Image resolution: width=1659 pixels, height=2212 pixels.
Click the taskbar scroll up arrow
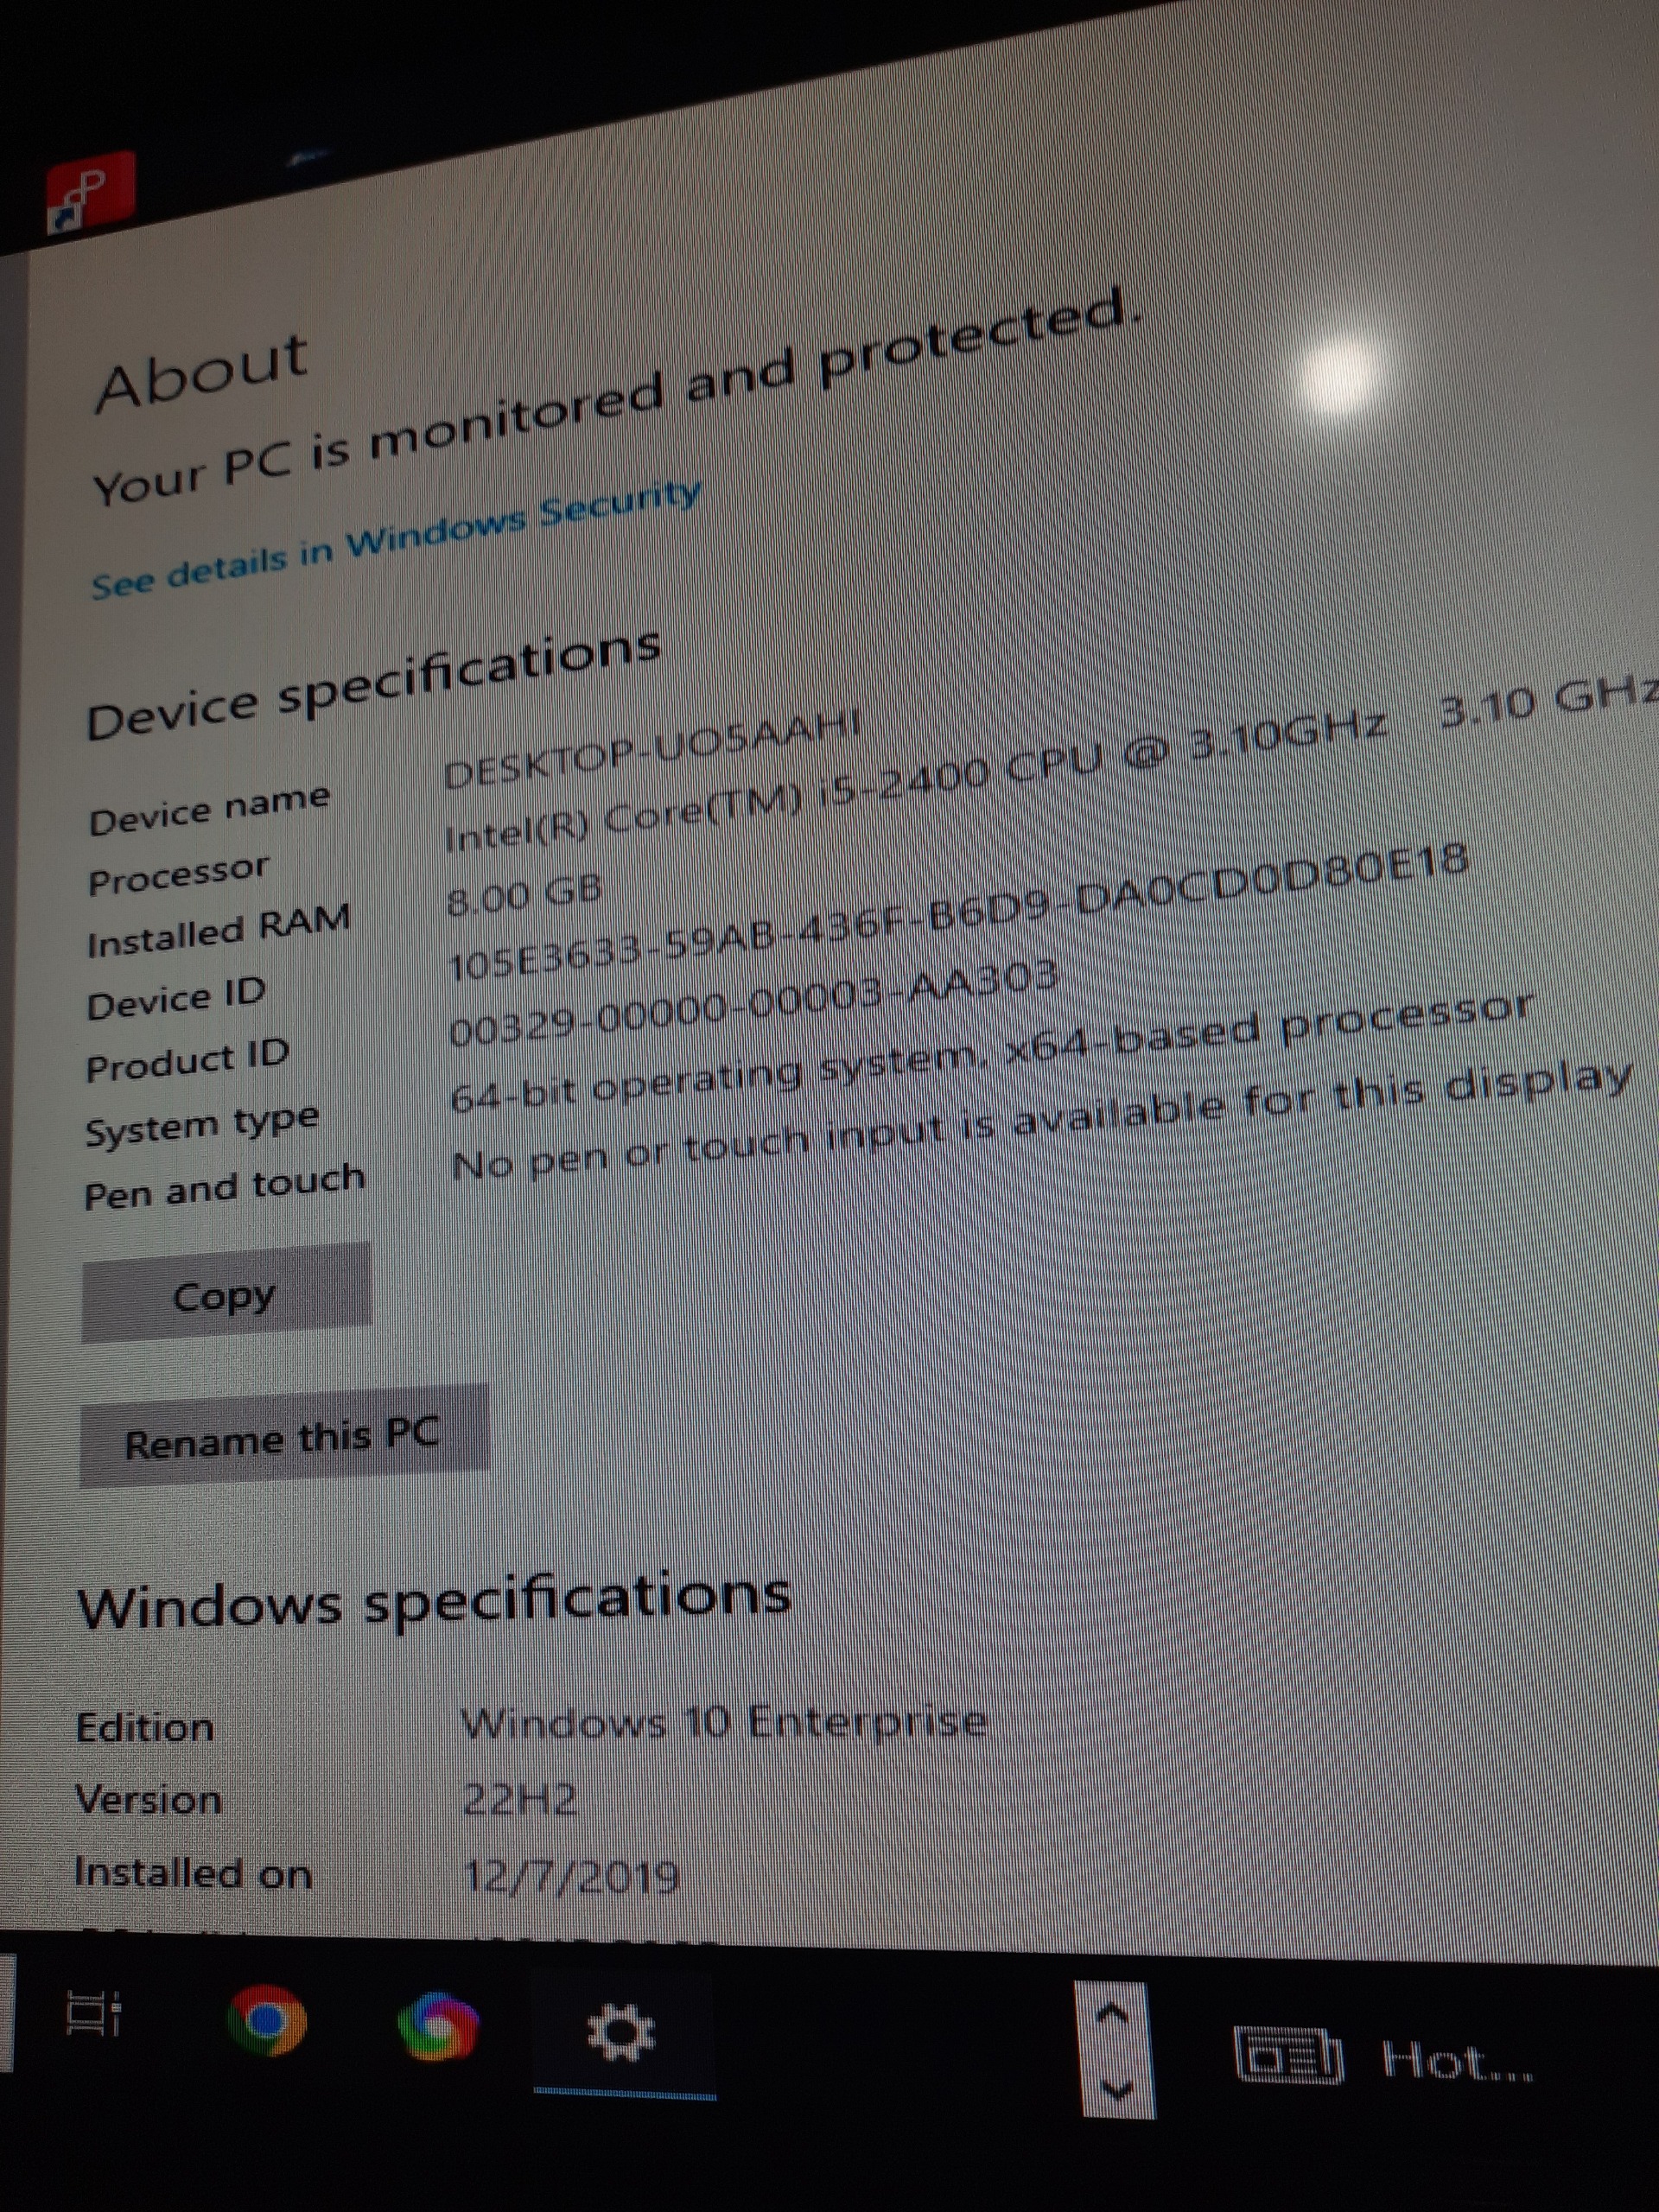tap(1114, 2014)
